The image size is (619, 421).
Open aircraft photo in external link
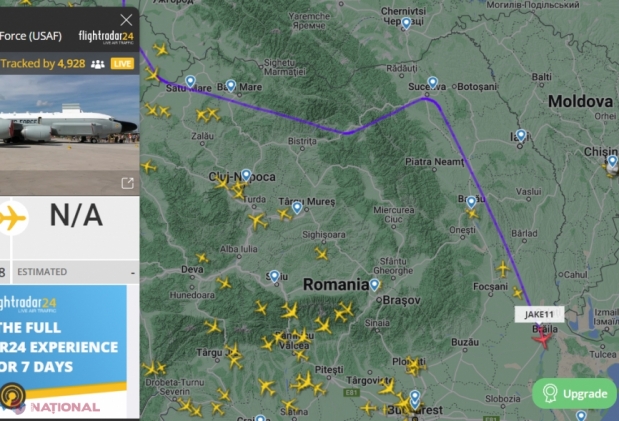coord(127,183)
